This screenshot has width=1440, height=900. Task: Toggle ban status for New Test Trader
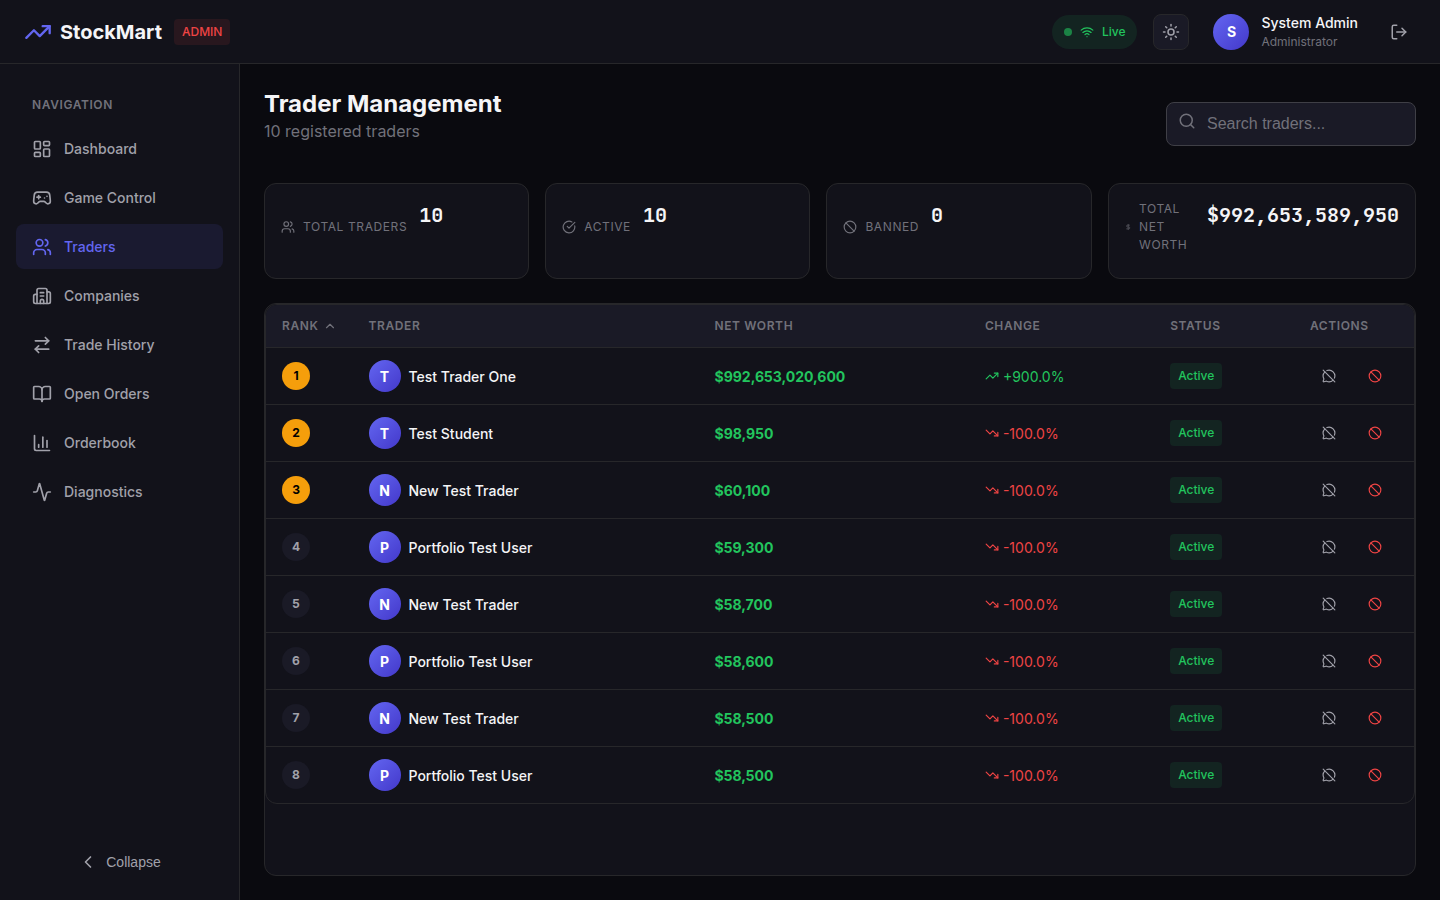coord(1375,490)
